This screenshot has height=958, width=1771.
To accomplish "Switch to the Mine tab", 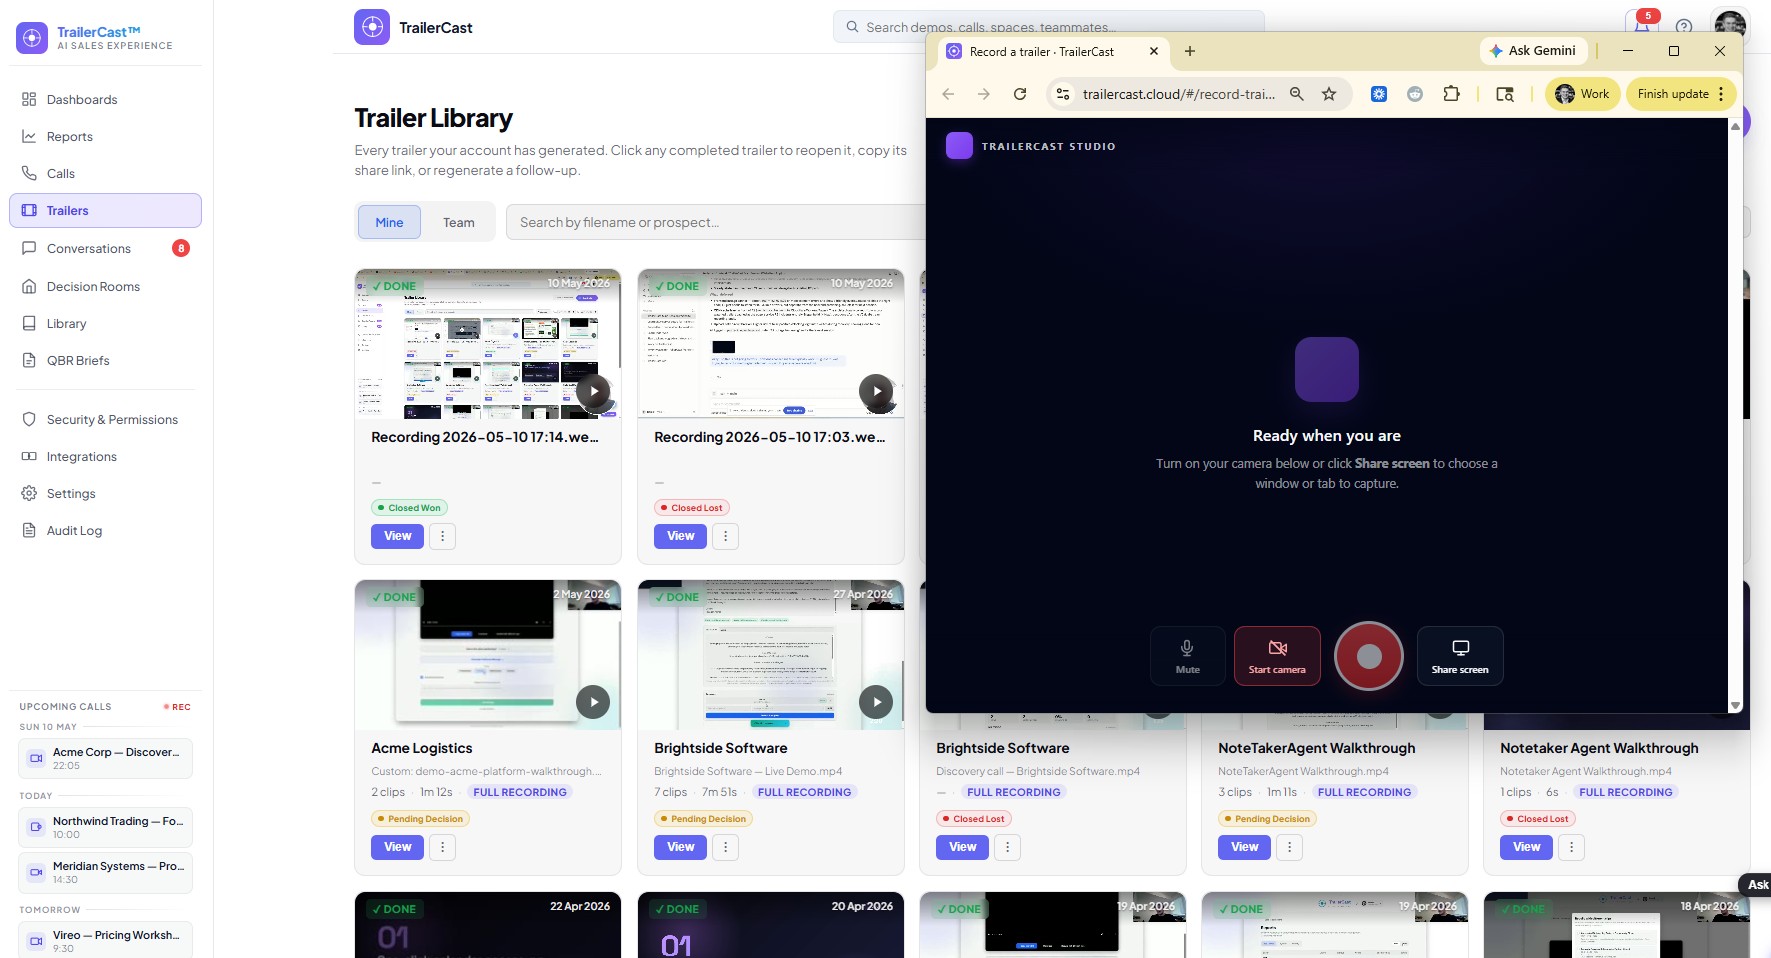I will (389, 222).
